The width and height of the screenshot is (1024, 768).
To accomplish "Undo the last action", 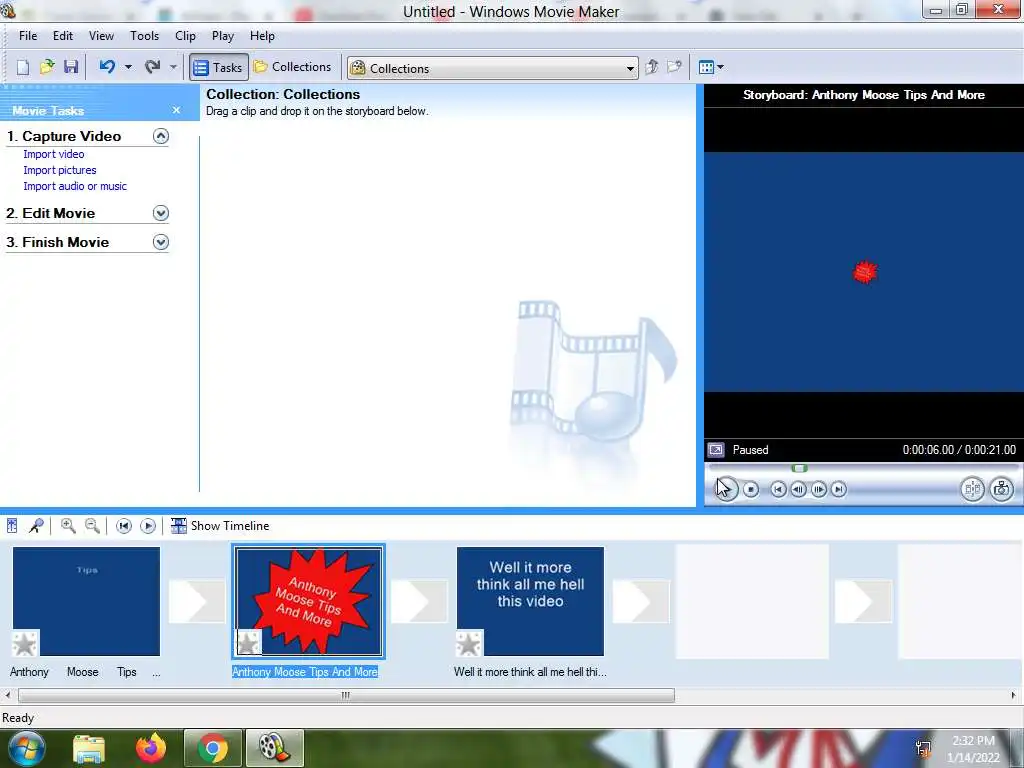I will 108,67.
